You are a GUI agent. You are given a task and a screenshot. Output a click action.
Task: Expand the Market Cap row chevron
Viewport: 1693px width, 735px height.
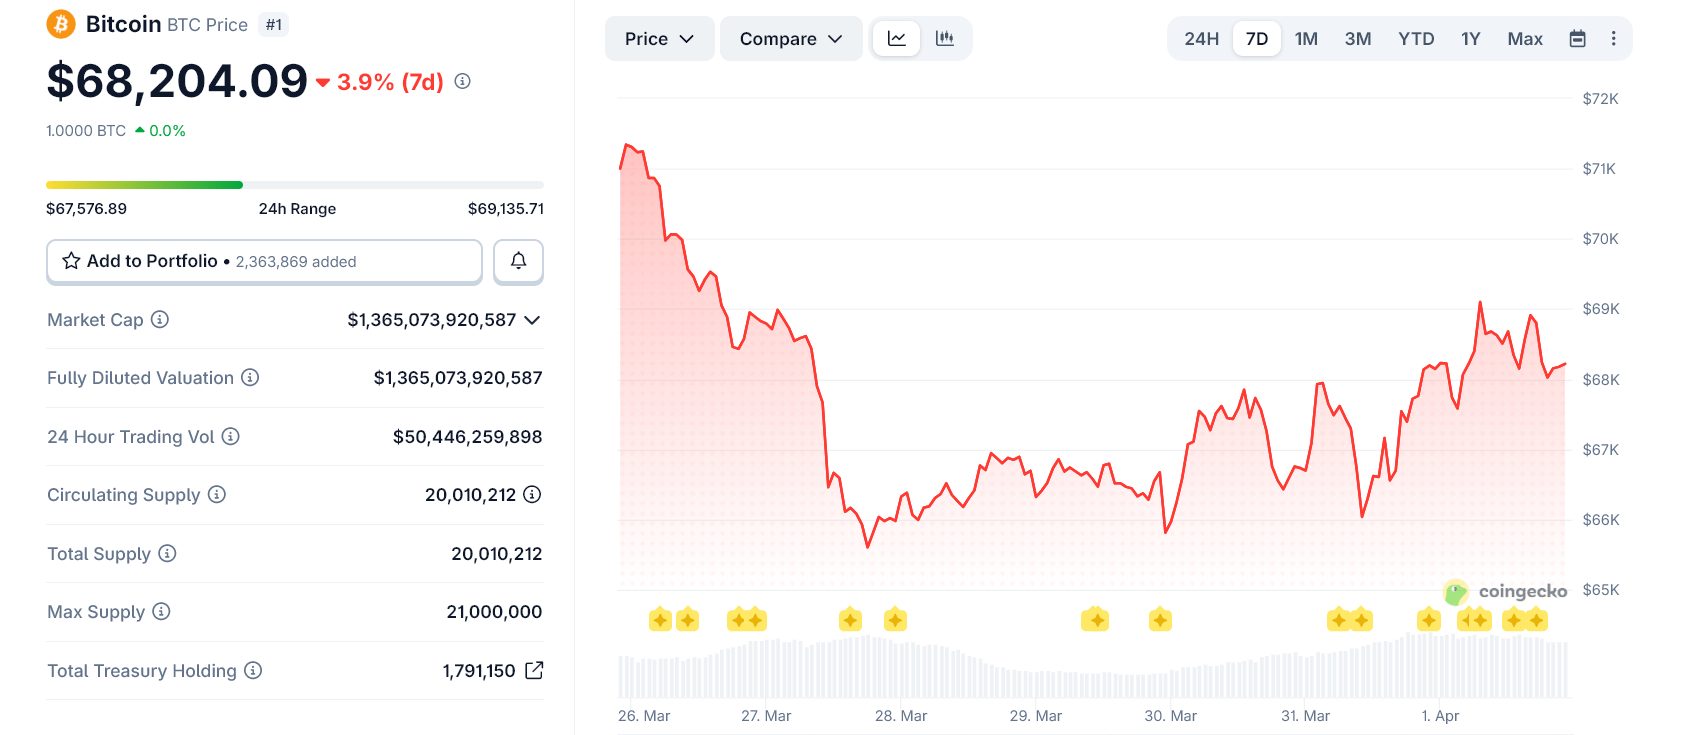click(532, 320)
